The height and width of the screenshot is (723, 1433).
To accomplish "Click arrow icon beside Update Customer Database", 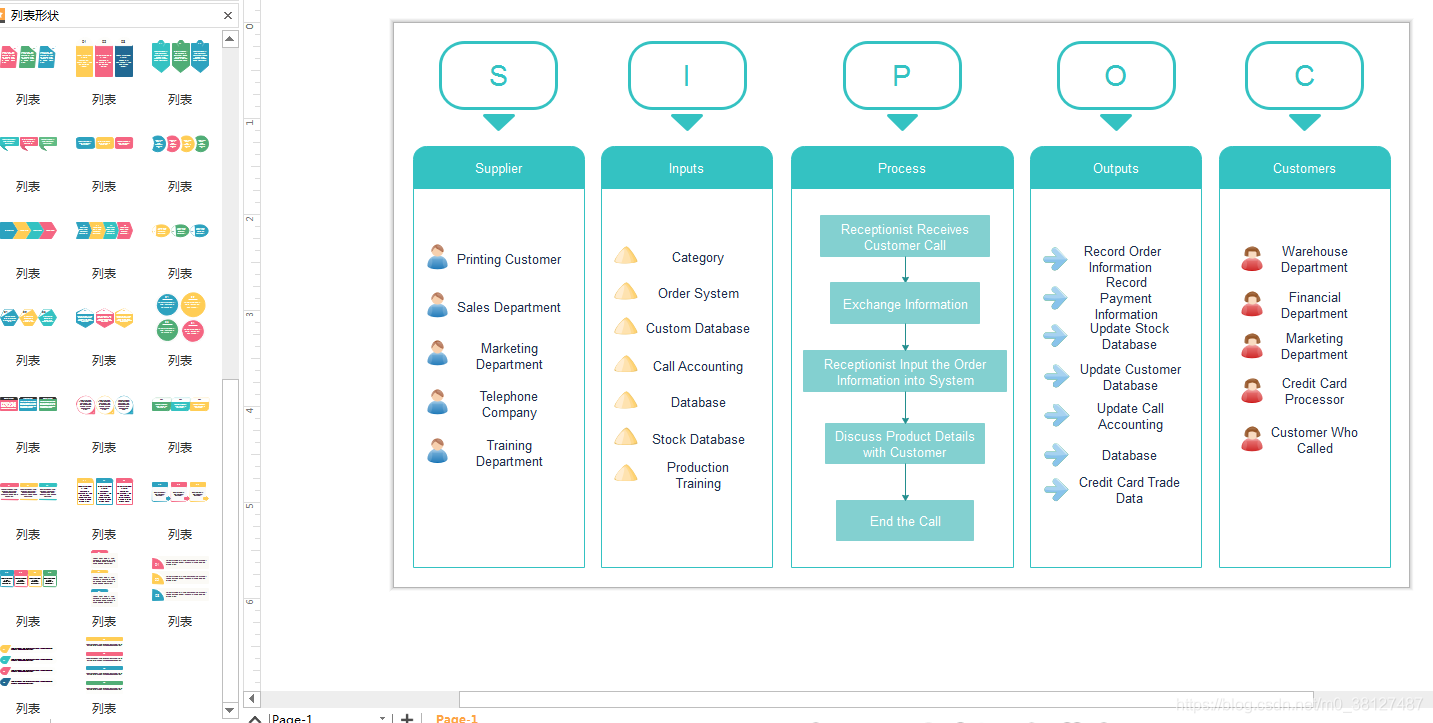I will tap(1056, 376).
